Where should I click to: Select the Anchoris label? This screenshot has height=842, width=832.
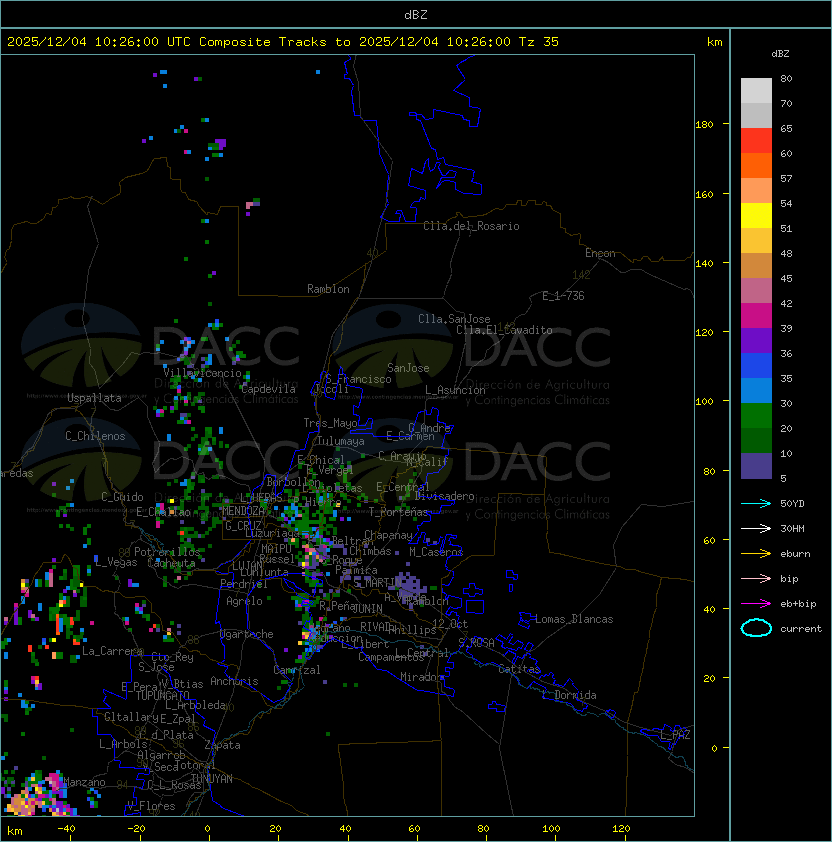coord(234,681)
